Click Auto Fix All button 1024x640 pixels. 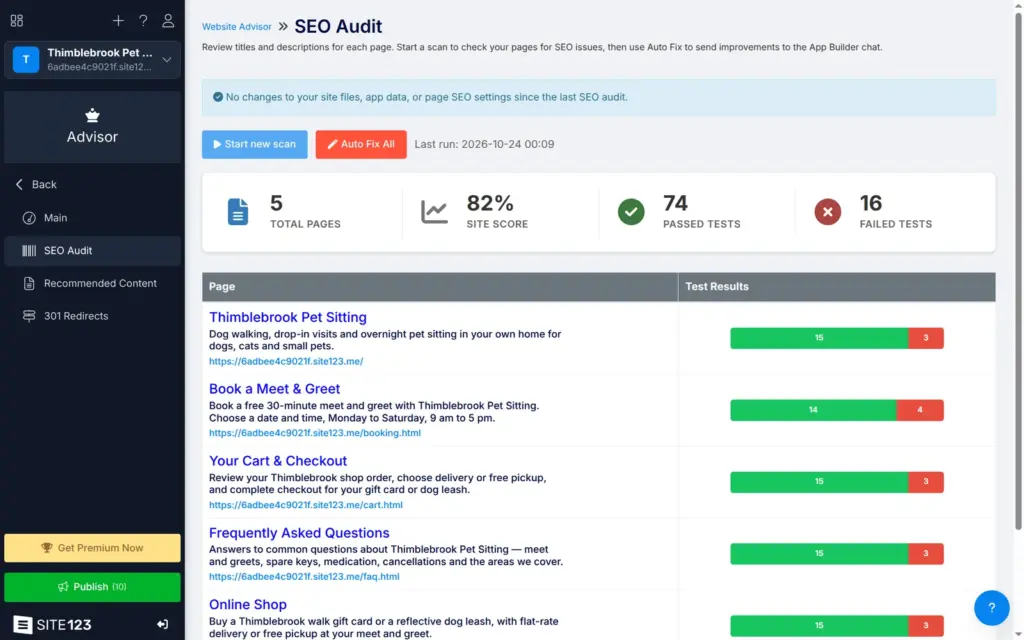(x=361, y=144)
